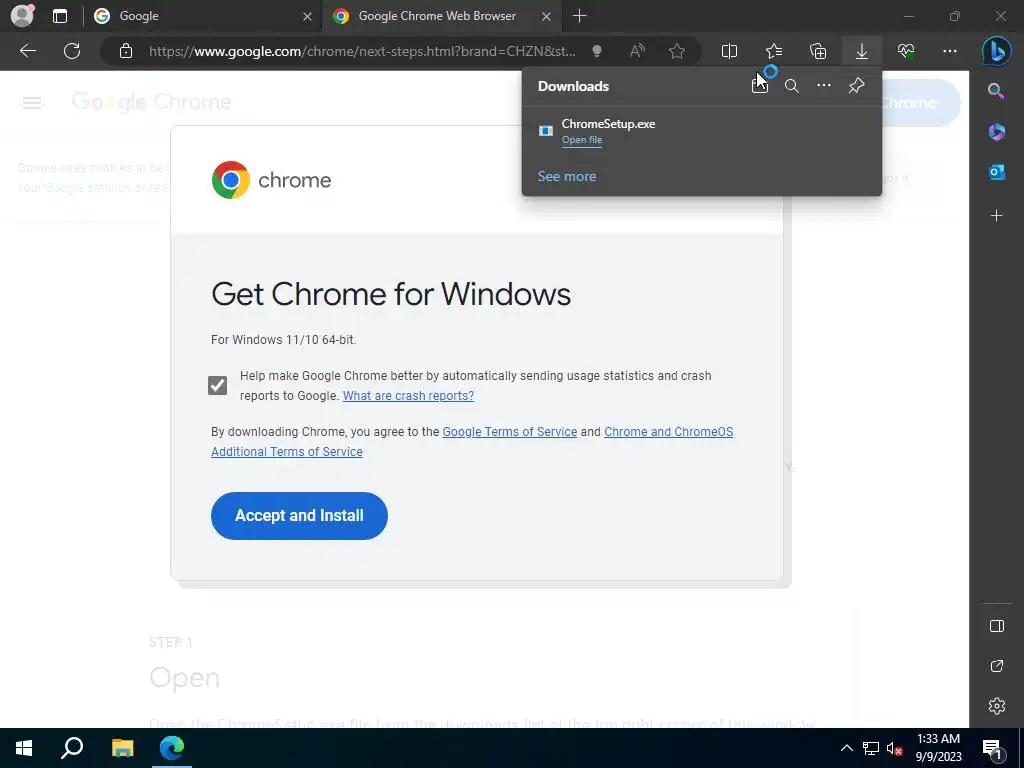The width and height of the screenshot is (1024, 768).
Task: Open What are crash reports link
Action: point(408,396)
